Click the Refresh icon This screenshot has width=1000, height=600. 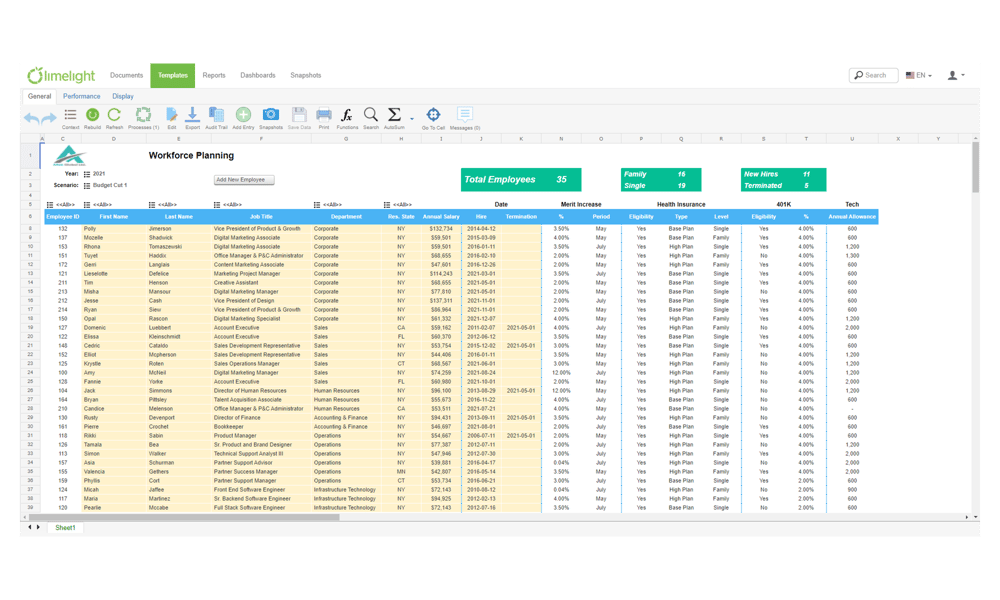click(x=114, y=115)
